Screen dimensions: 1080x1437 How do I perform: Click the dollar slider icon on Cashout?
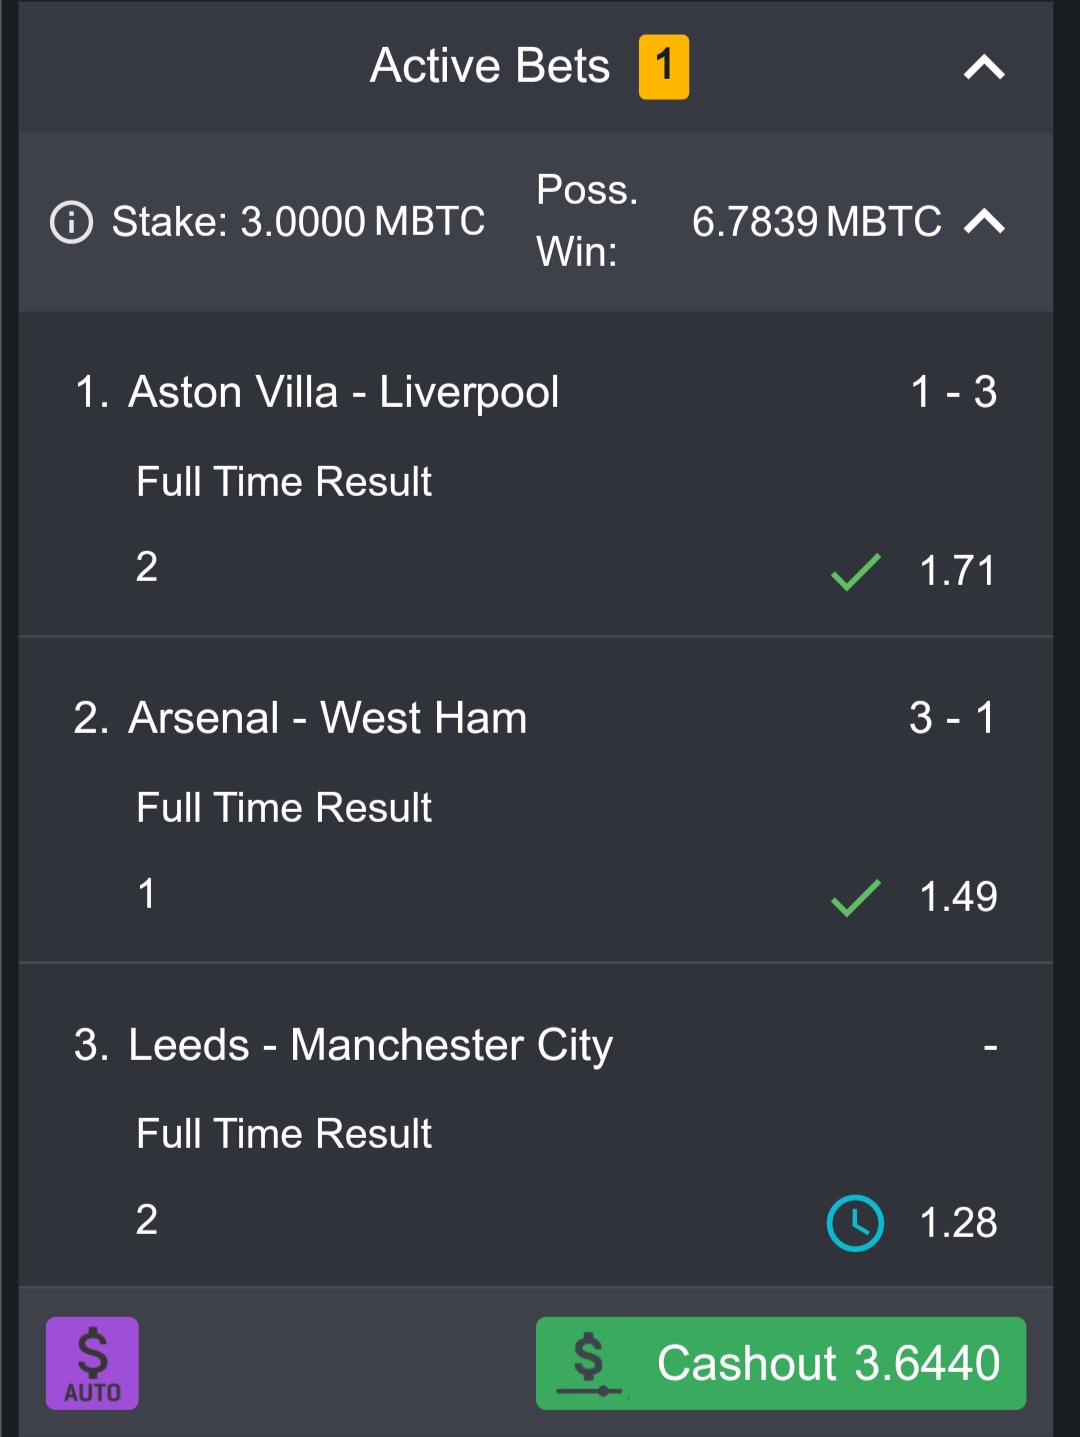click(588, 1364)
